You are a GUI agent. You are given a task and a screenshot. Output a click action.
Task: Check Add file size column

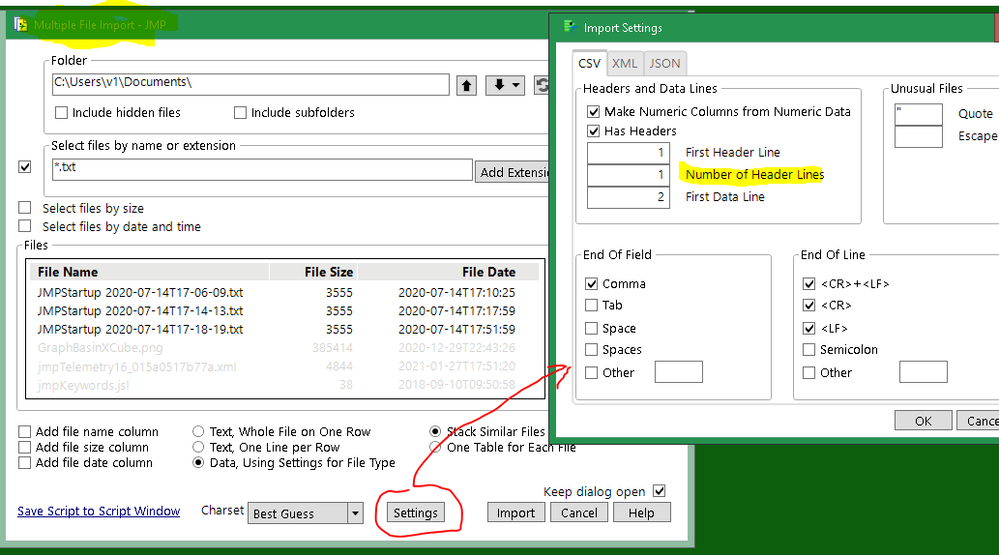point(24,447)
